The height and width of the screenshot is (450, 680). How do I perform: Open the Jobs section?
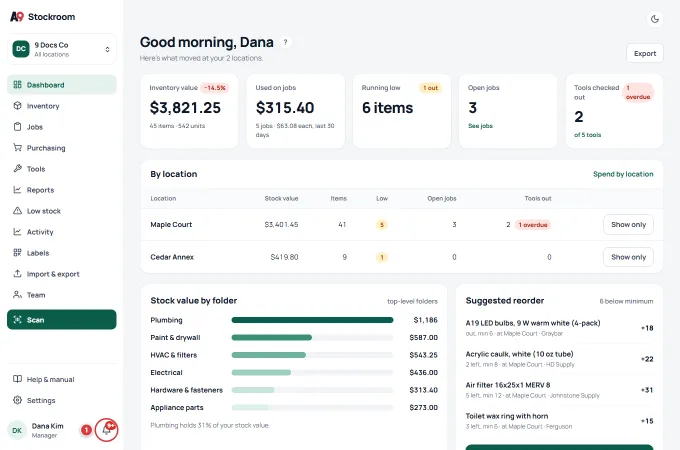[62, 127]
